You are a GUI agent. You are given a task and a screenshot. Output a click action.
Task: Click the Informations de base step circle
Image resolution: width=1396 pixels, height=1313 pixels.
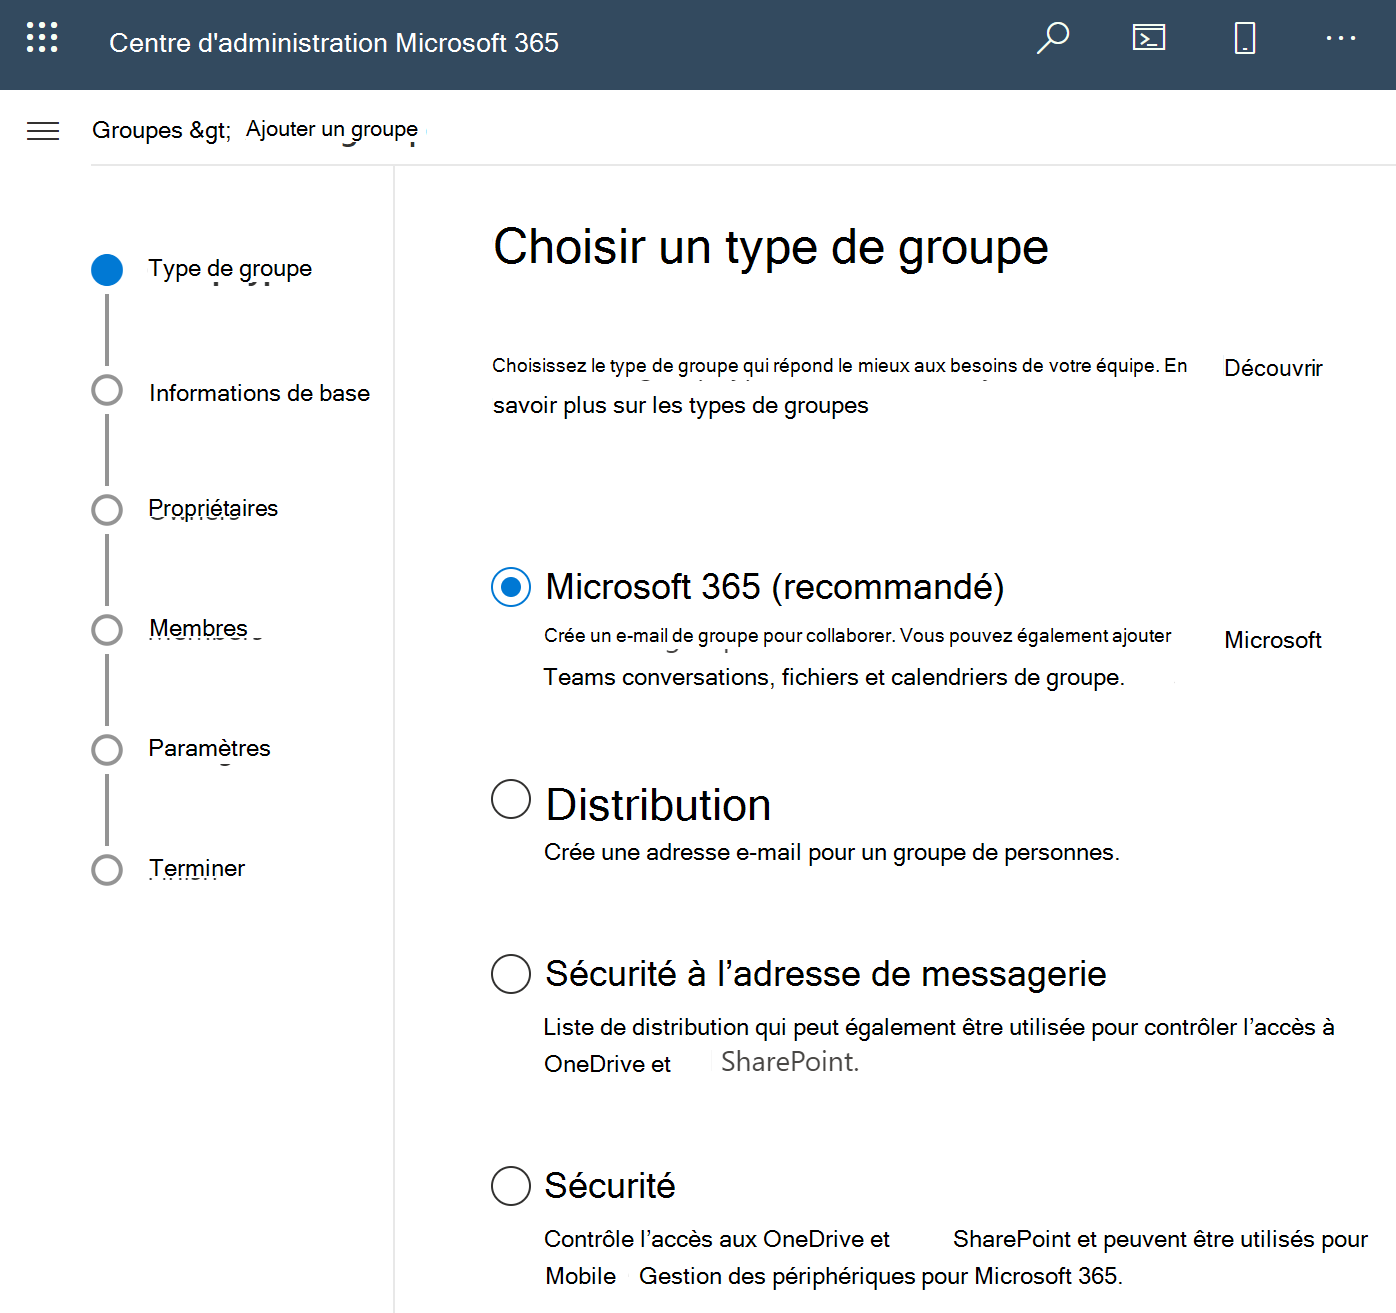coord(107,390)
